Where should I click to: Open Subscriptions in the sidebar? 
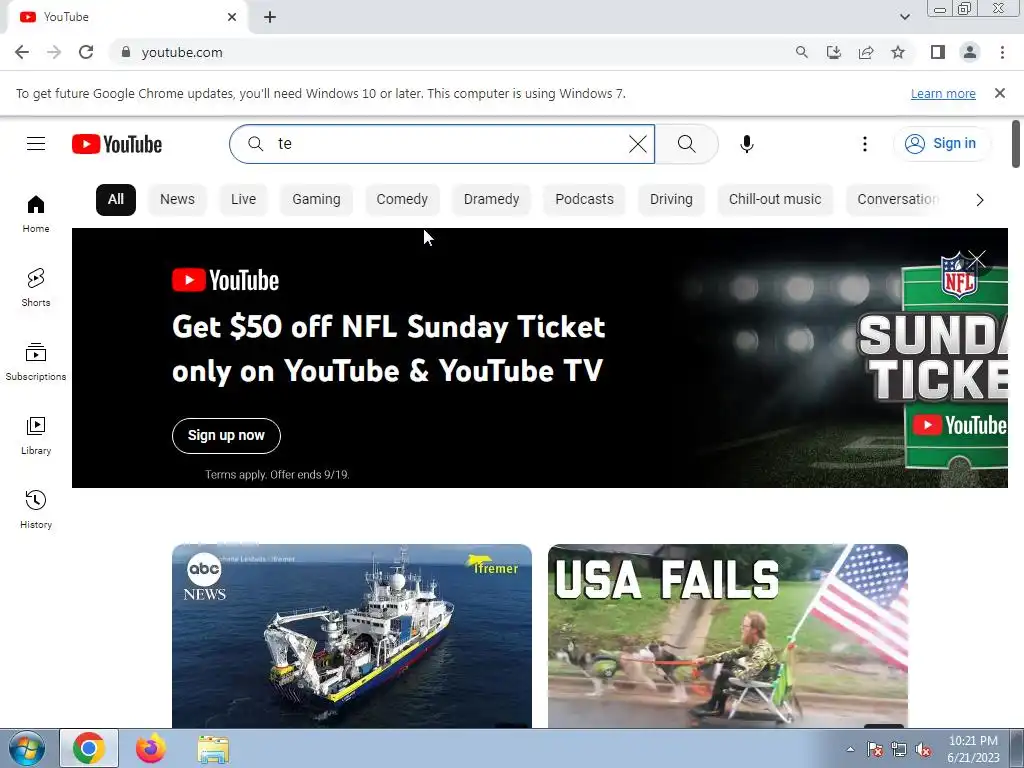pos(36,361)
